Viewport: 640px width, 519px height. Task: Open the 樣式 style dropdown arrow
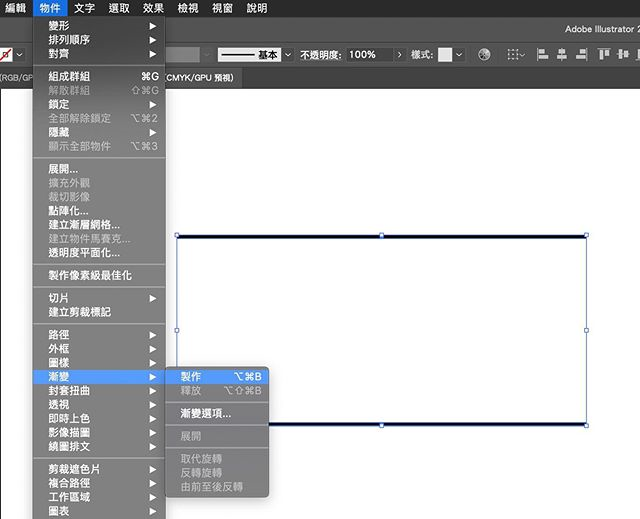point(459,55)
